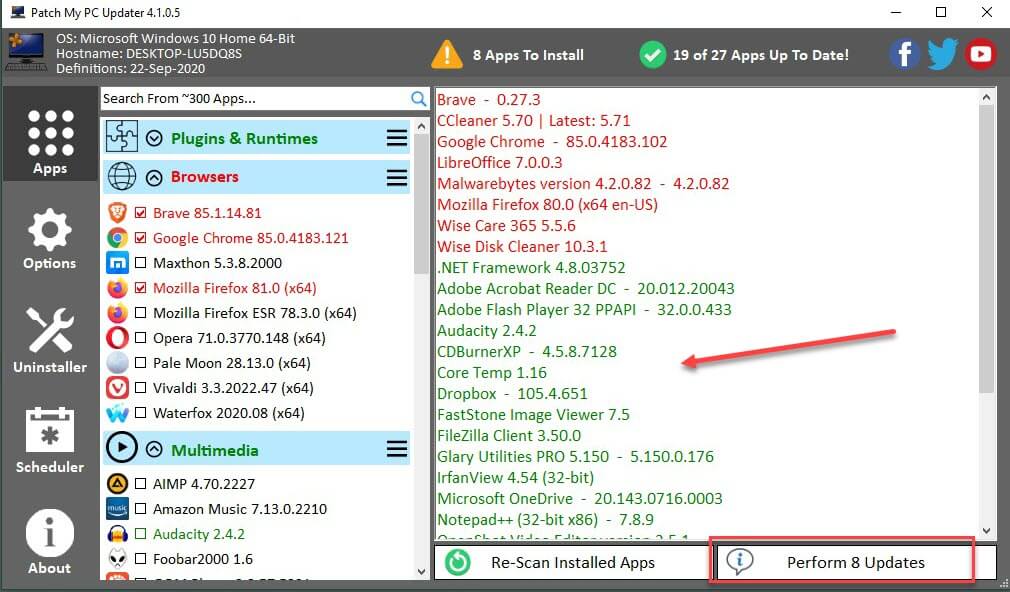Click the search magnifier icon
This screenshot has width=1010, height=592.
(419, 98)
